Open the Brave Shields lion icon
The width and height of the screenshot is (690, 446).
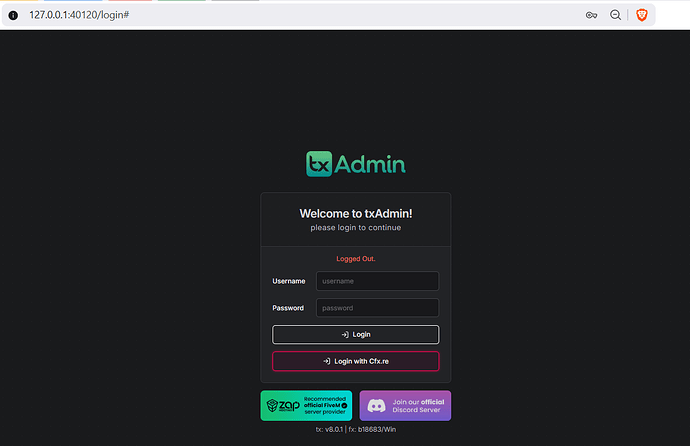(x=642, y=15)
